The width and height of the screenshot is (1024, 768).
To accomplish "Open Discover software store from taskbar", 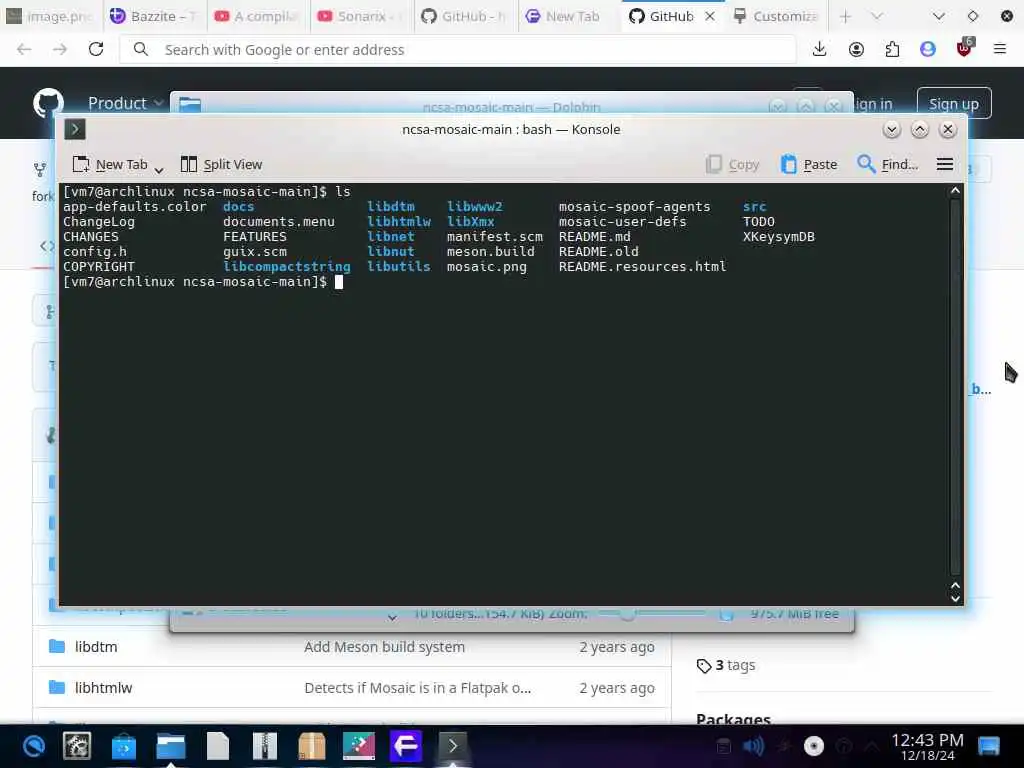I will [x=123, y=746].
